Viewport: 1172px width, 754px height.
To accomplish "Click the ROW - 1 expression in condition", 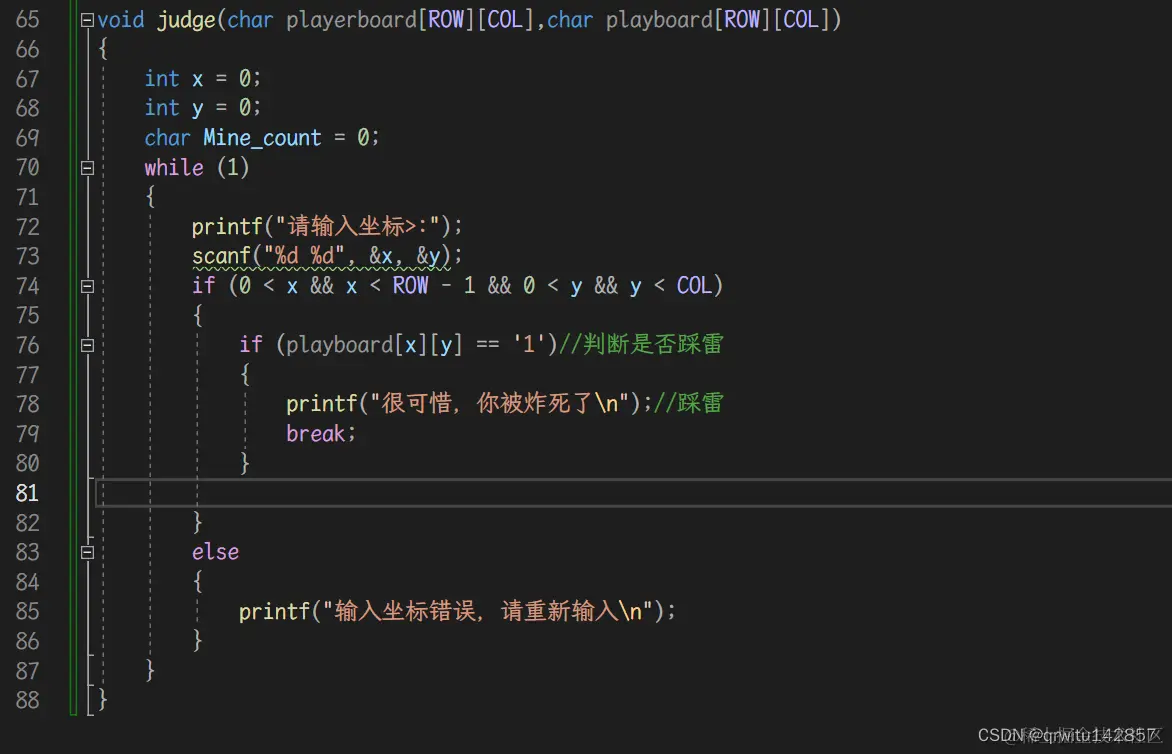I will (x=434, y=285).
